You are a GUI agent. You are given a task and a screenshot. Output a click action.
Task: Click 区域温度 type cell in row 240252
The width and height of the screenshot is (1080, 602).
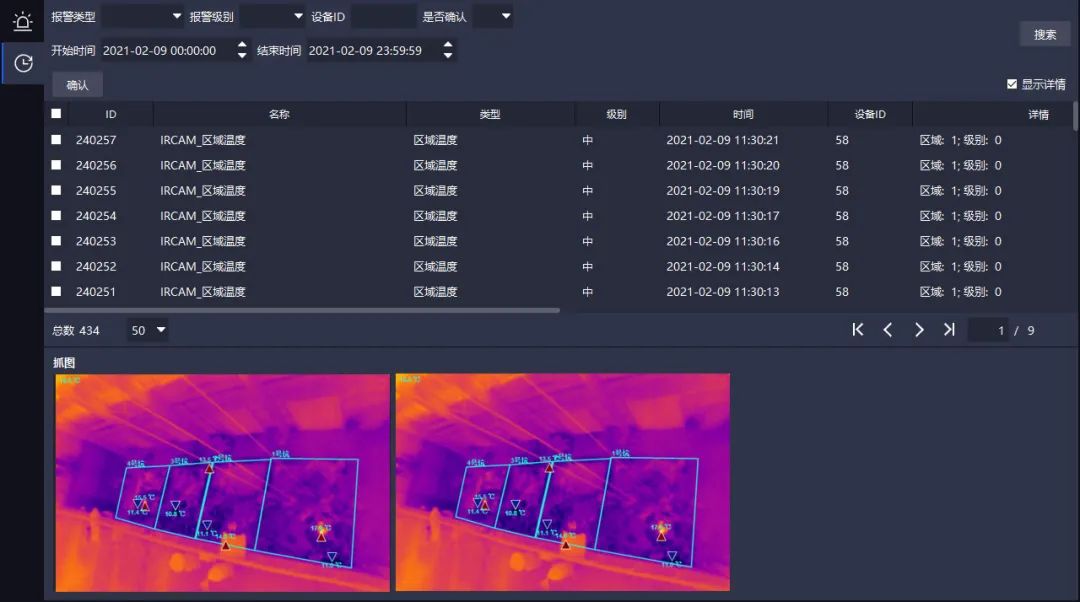tap(435, 266)
